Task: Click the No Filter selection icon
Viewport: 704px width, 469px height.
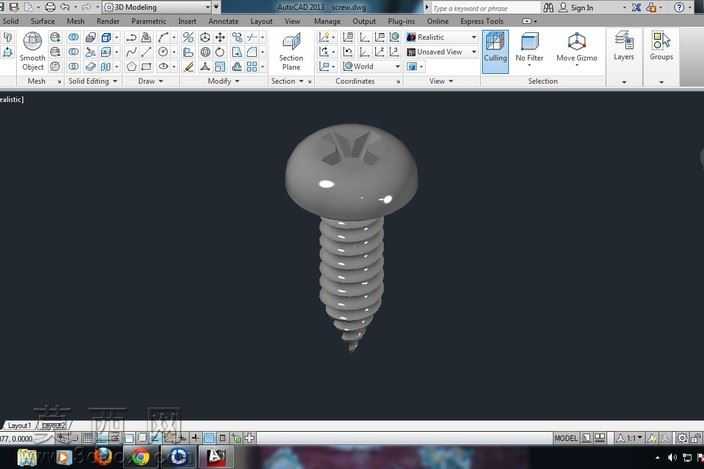Action: click(x=529, y=48)
